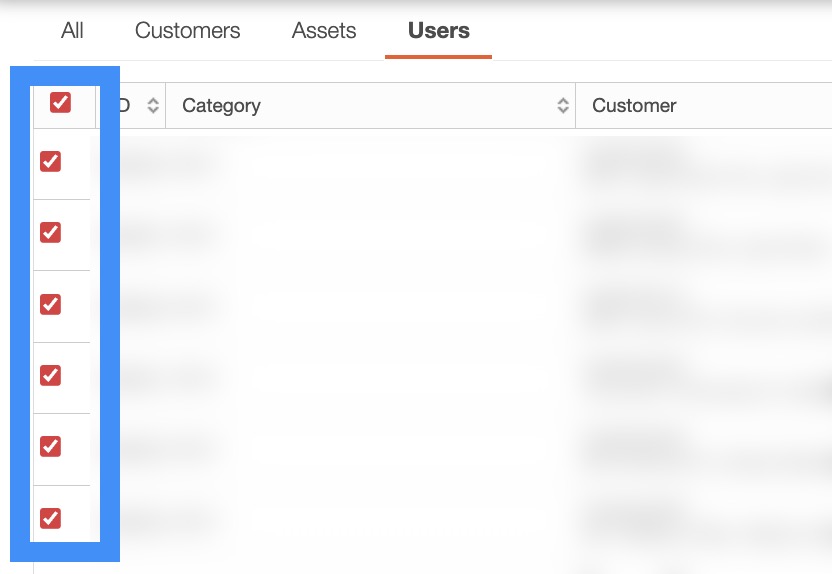This screenshot has width=832, height=574.
Task: Go to the Assets tab
Action: tap(324, 31)
